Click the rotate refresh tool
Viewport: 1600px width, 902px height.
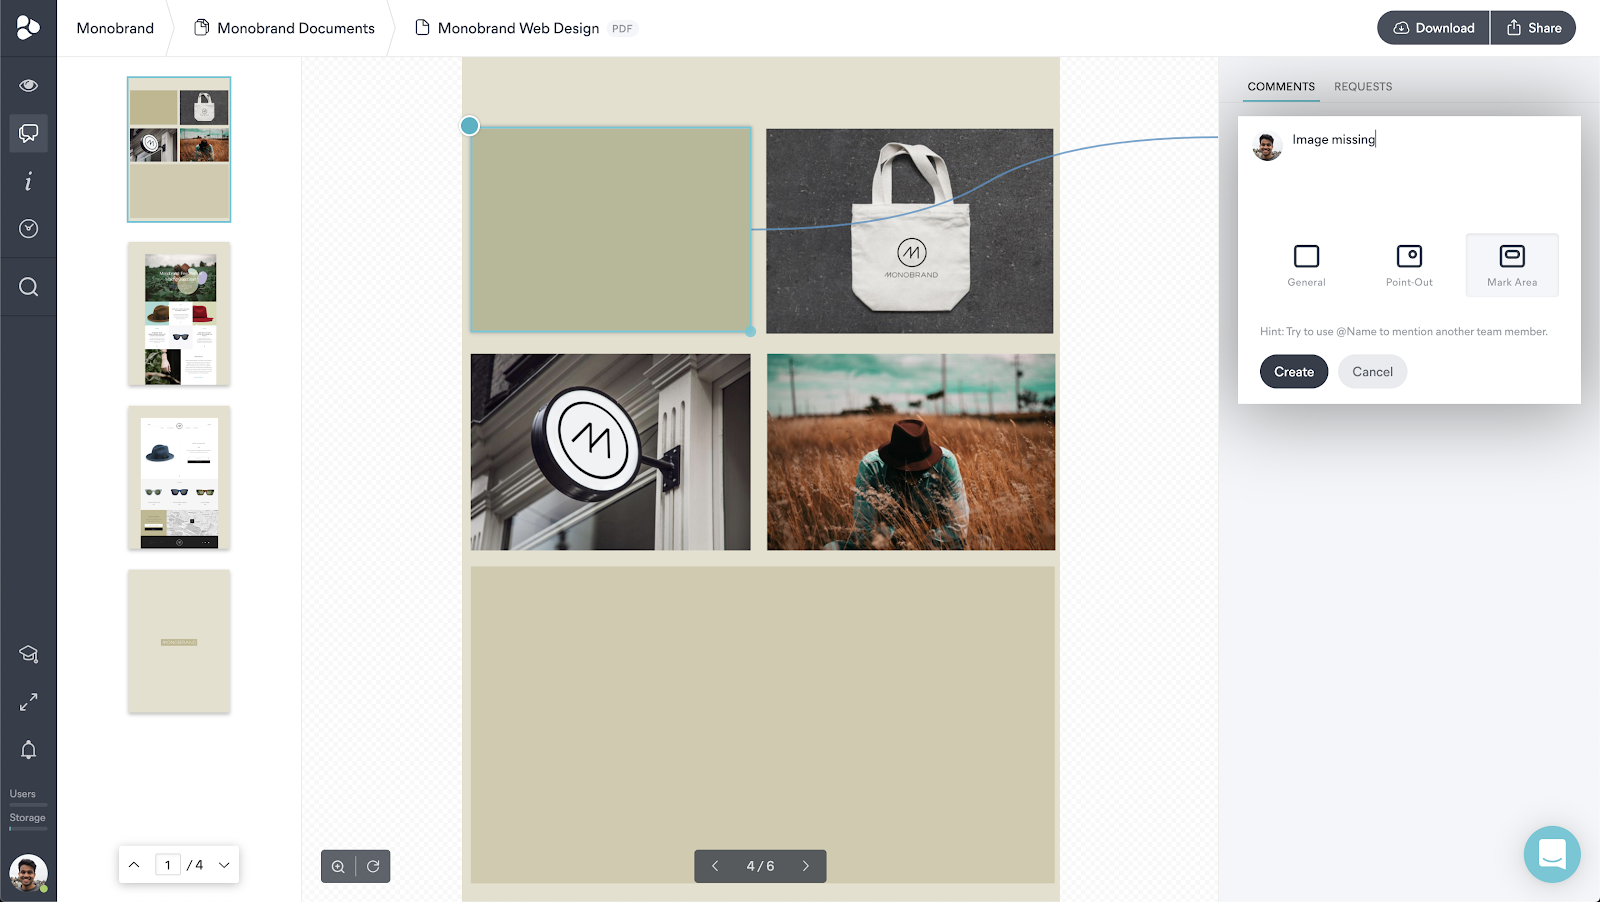pyautogui.click(x=373, y=867)
